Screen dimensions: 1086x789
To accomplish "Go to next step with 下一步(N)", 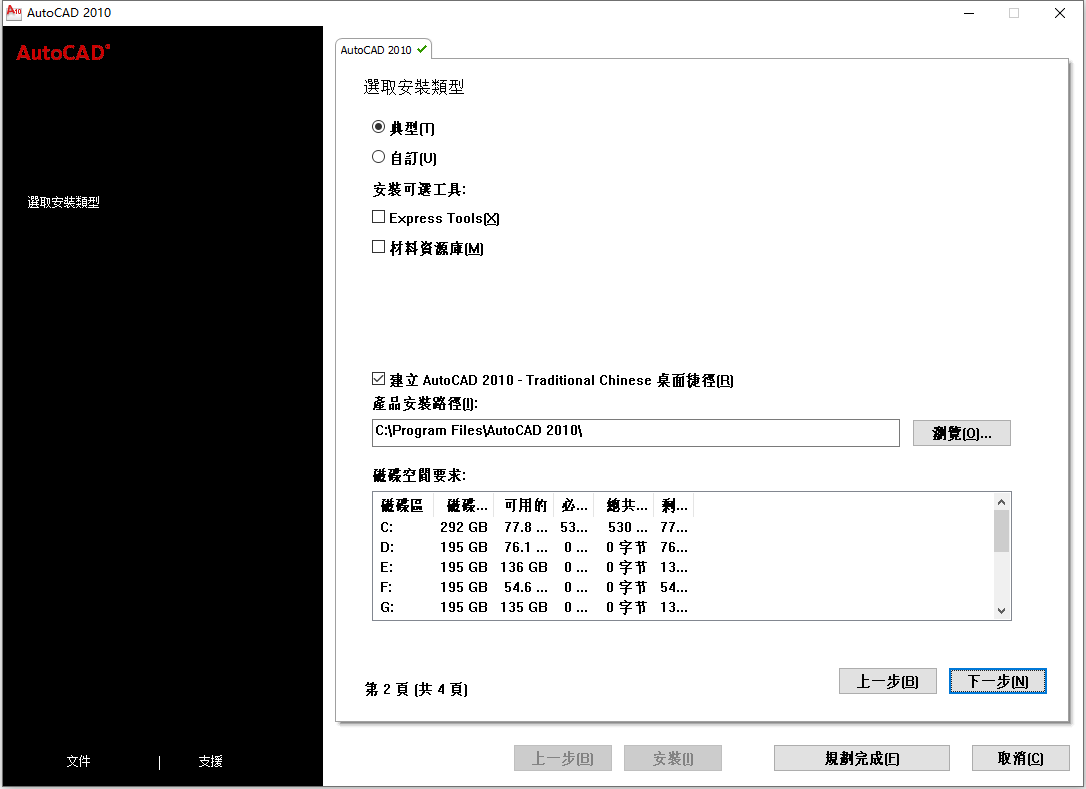I will 997,681.
